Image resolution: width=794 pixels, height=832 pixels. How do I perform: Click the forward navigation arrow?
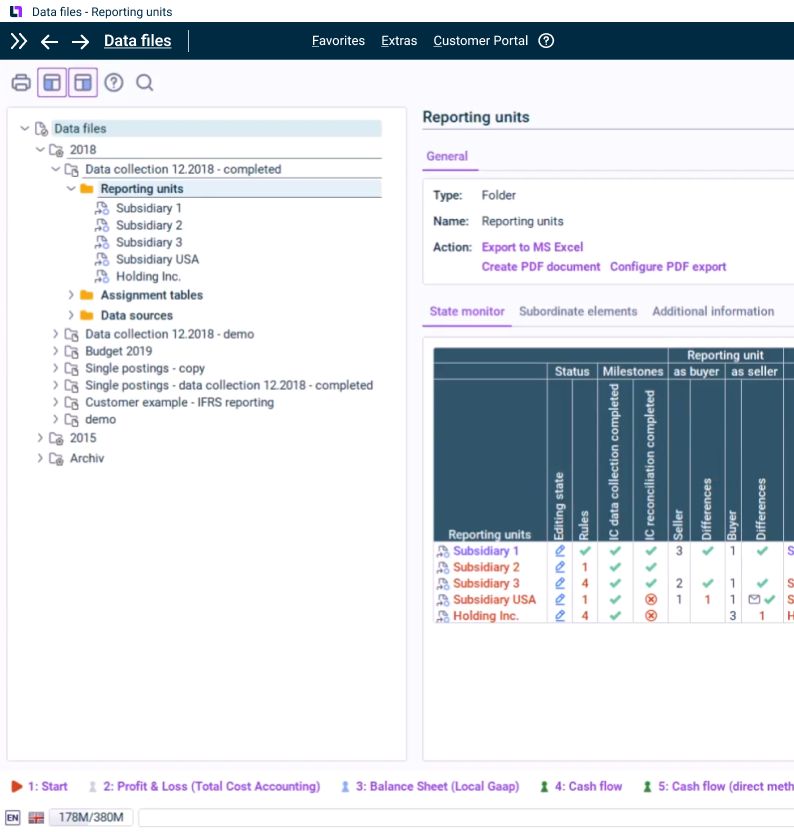click(x=80, y=41)
